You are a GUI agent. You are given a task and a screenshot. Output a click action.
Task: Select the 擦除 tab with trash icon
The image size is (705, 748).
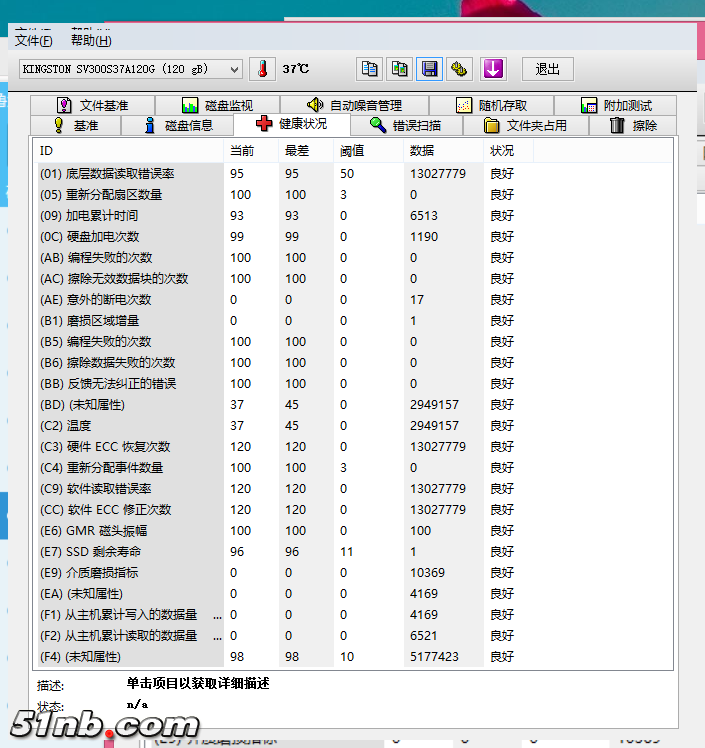(x=632, y=125)
